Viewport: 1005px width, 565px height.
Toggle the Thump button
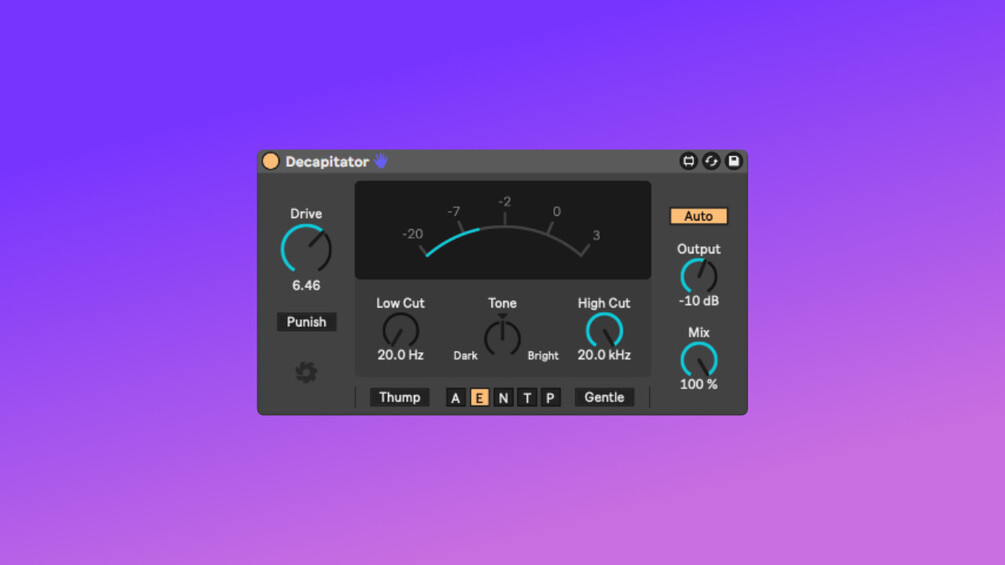pos(399,397)
